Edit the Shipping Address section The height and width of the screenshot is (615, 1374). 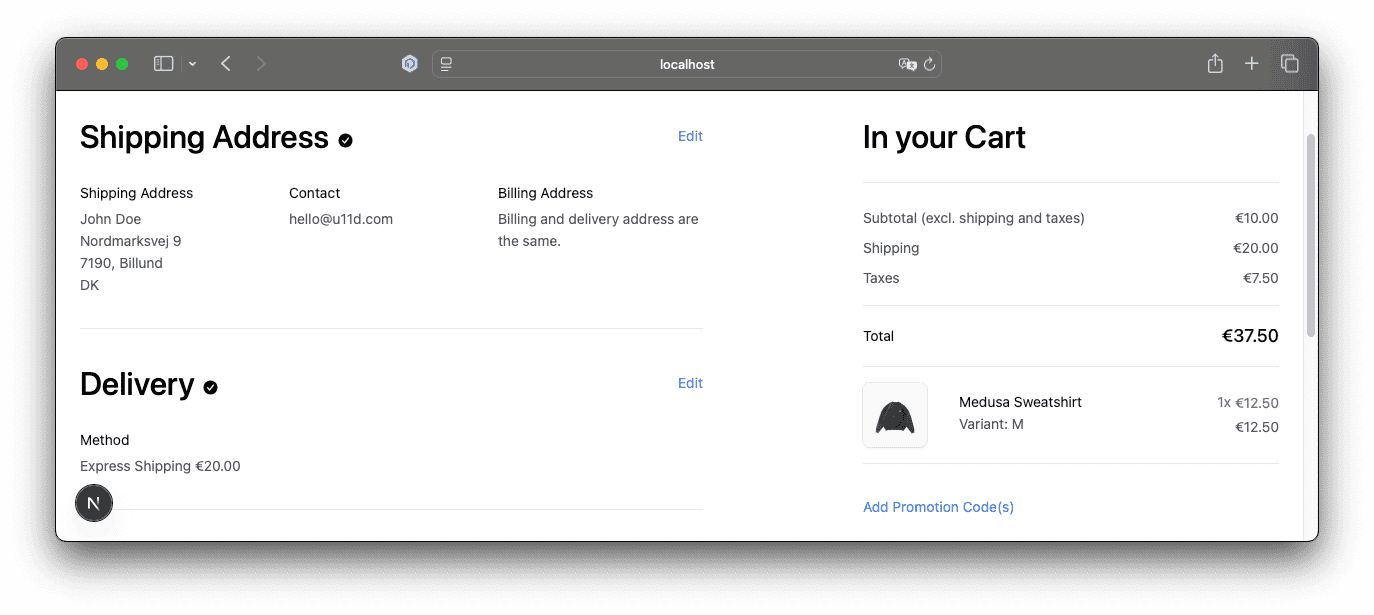pyautogui.click(x=690, y=136)
